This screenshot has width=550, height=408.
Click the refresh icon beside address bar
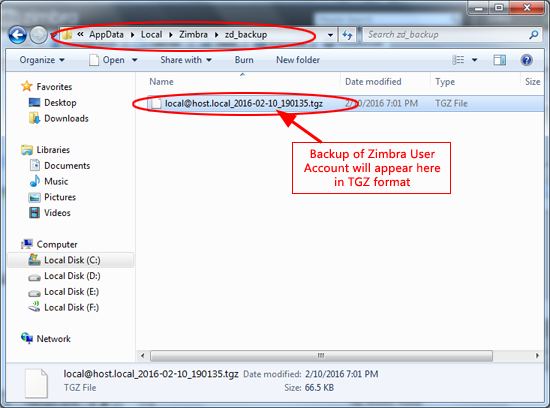347,35
